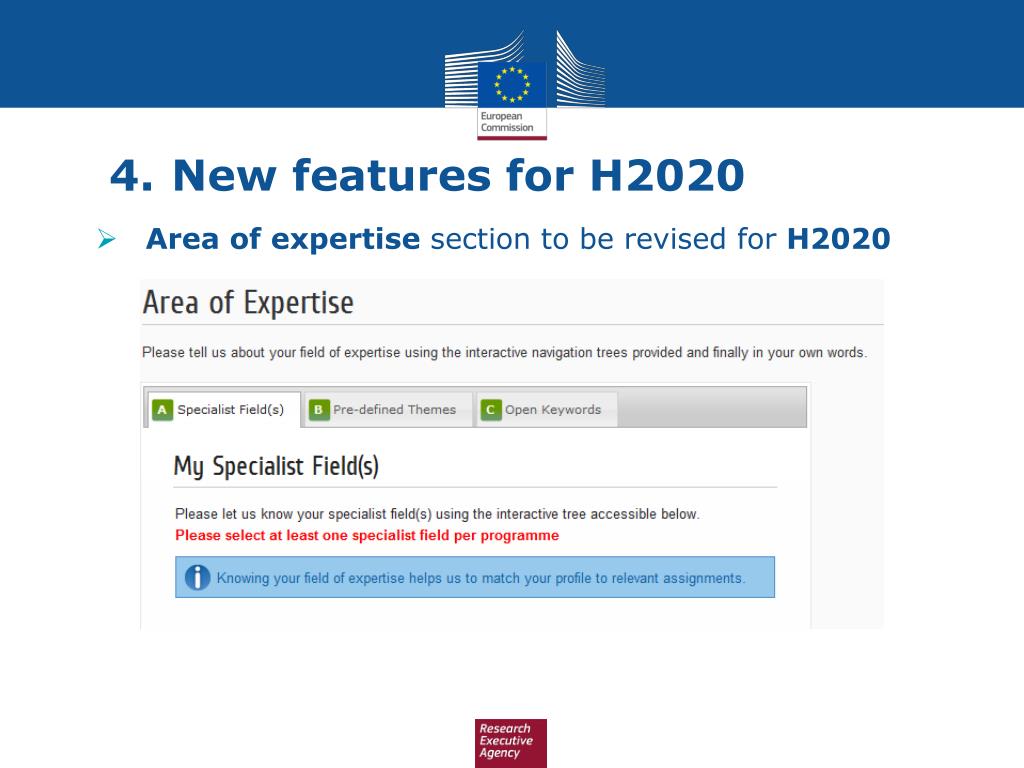Open the Open Keywords tab
Screen dimensions: 1024x768
click(x=547, y=409)
